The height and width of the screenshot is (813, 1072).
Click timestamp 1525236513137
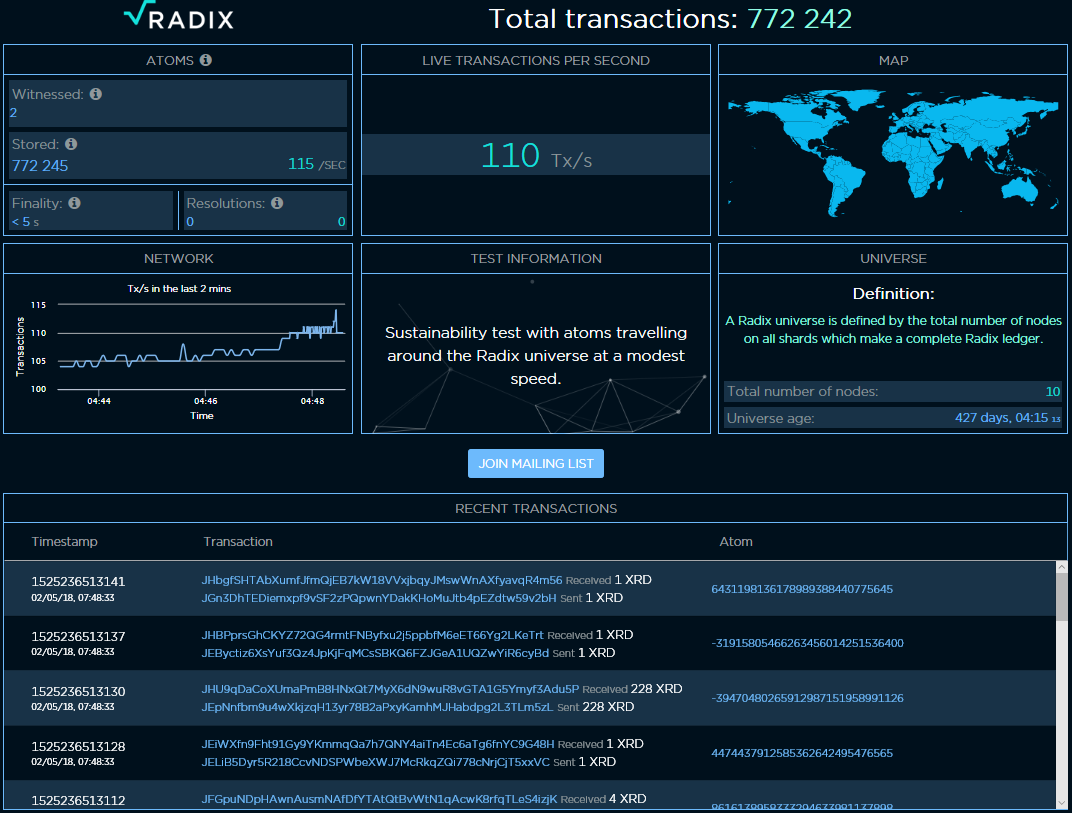[78, 637]
